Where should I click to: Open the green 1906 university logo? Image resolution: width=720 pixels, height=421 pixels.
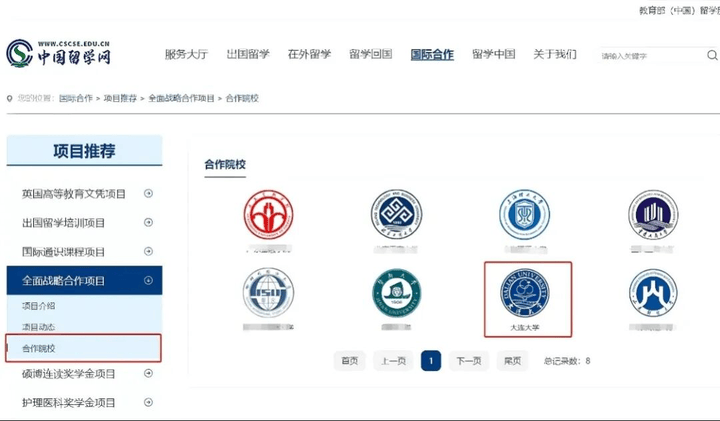point(396,292)
